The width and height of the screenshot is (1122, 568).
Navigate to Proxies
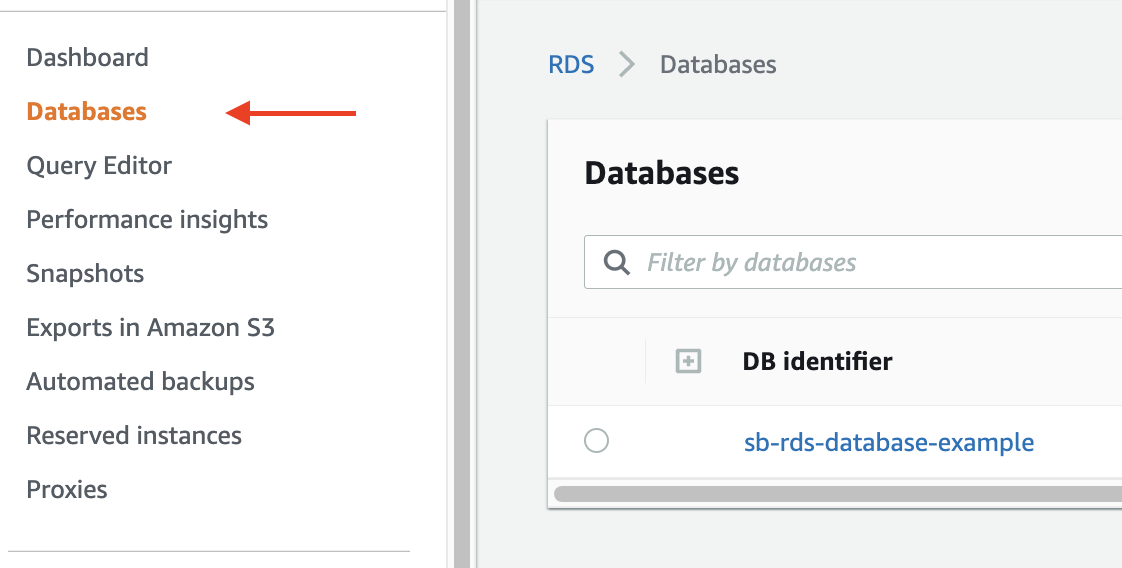(x=67, y=490)
